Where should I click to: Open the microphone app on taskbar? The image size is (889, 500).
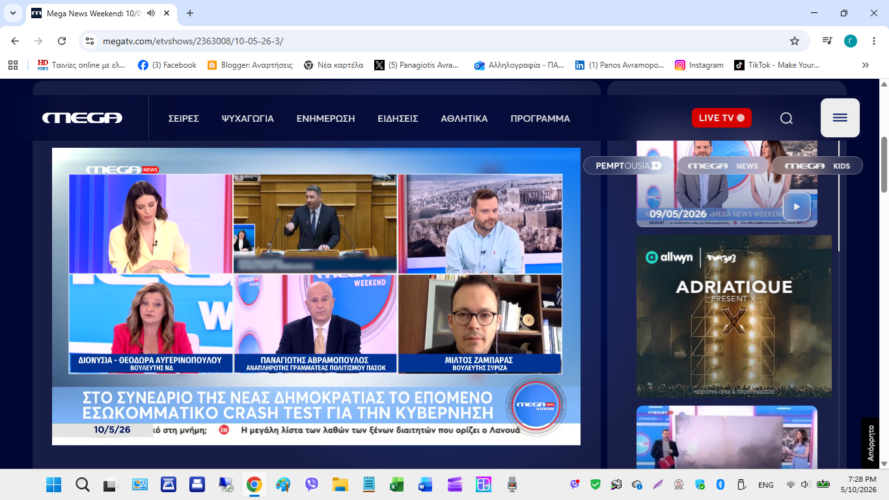pos(511,485)
